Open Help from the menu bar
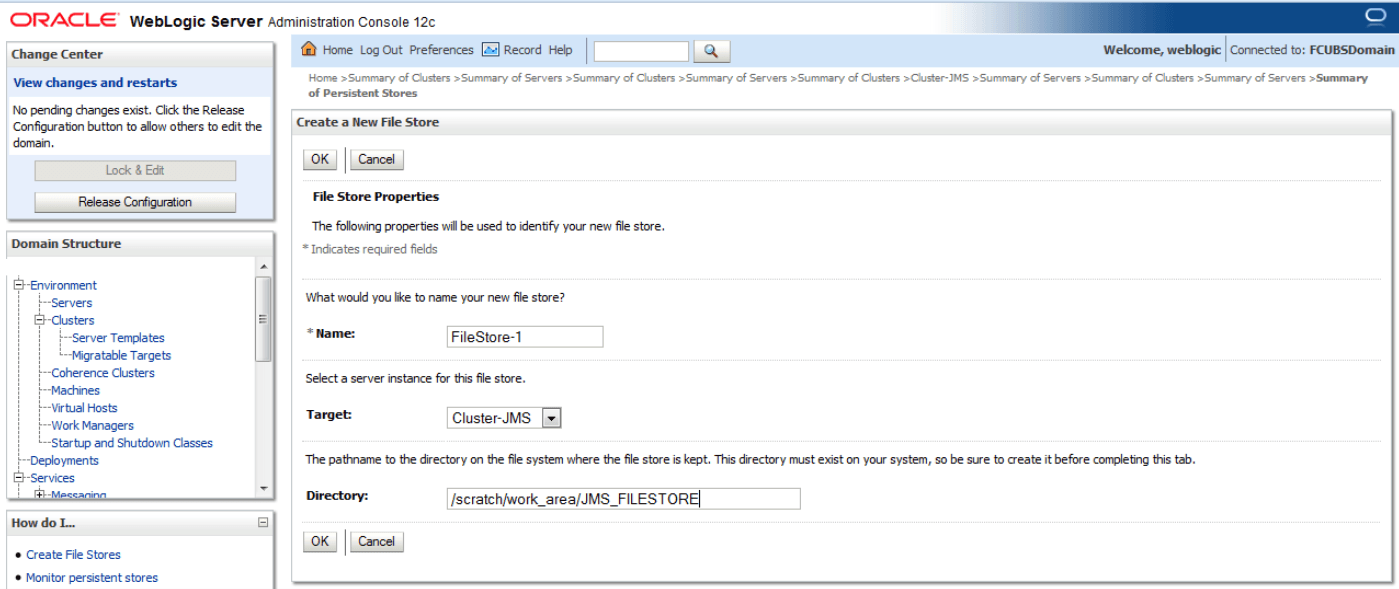 [x=559, y=50]
